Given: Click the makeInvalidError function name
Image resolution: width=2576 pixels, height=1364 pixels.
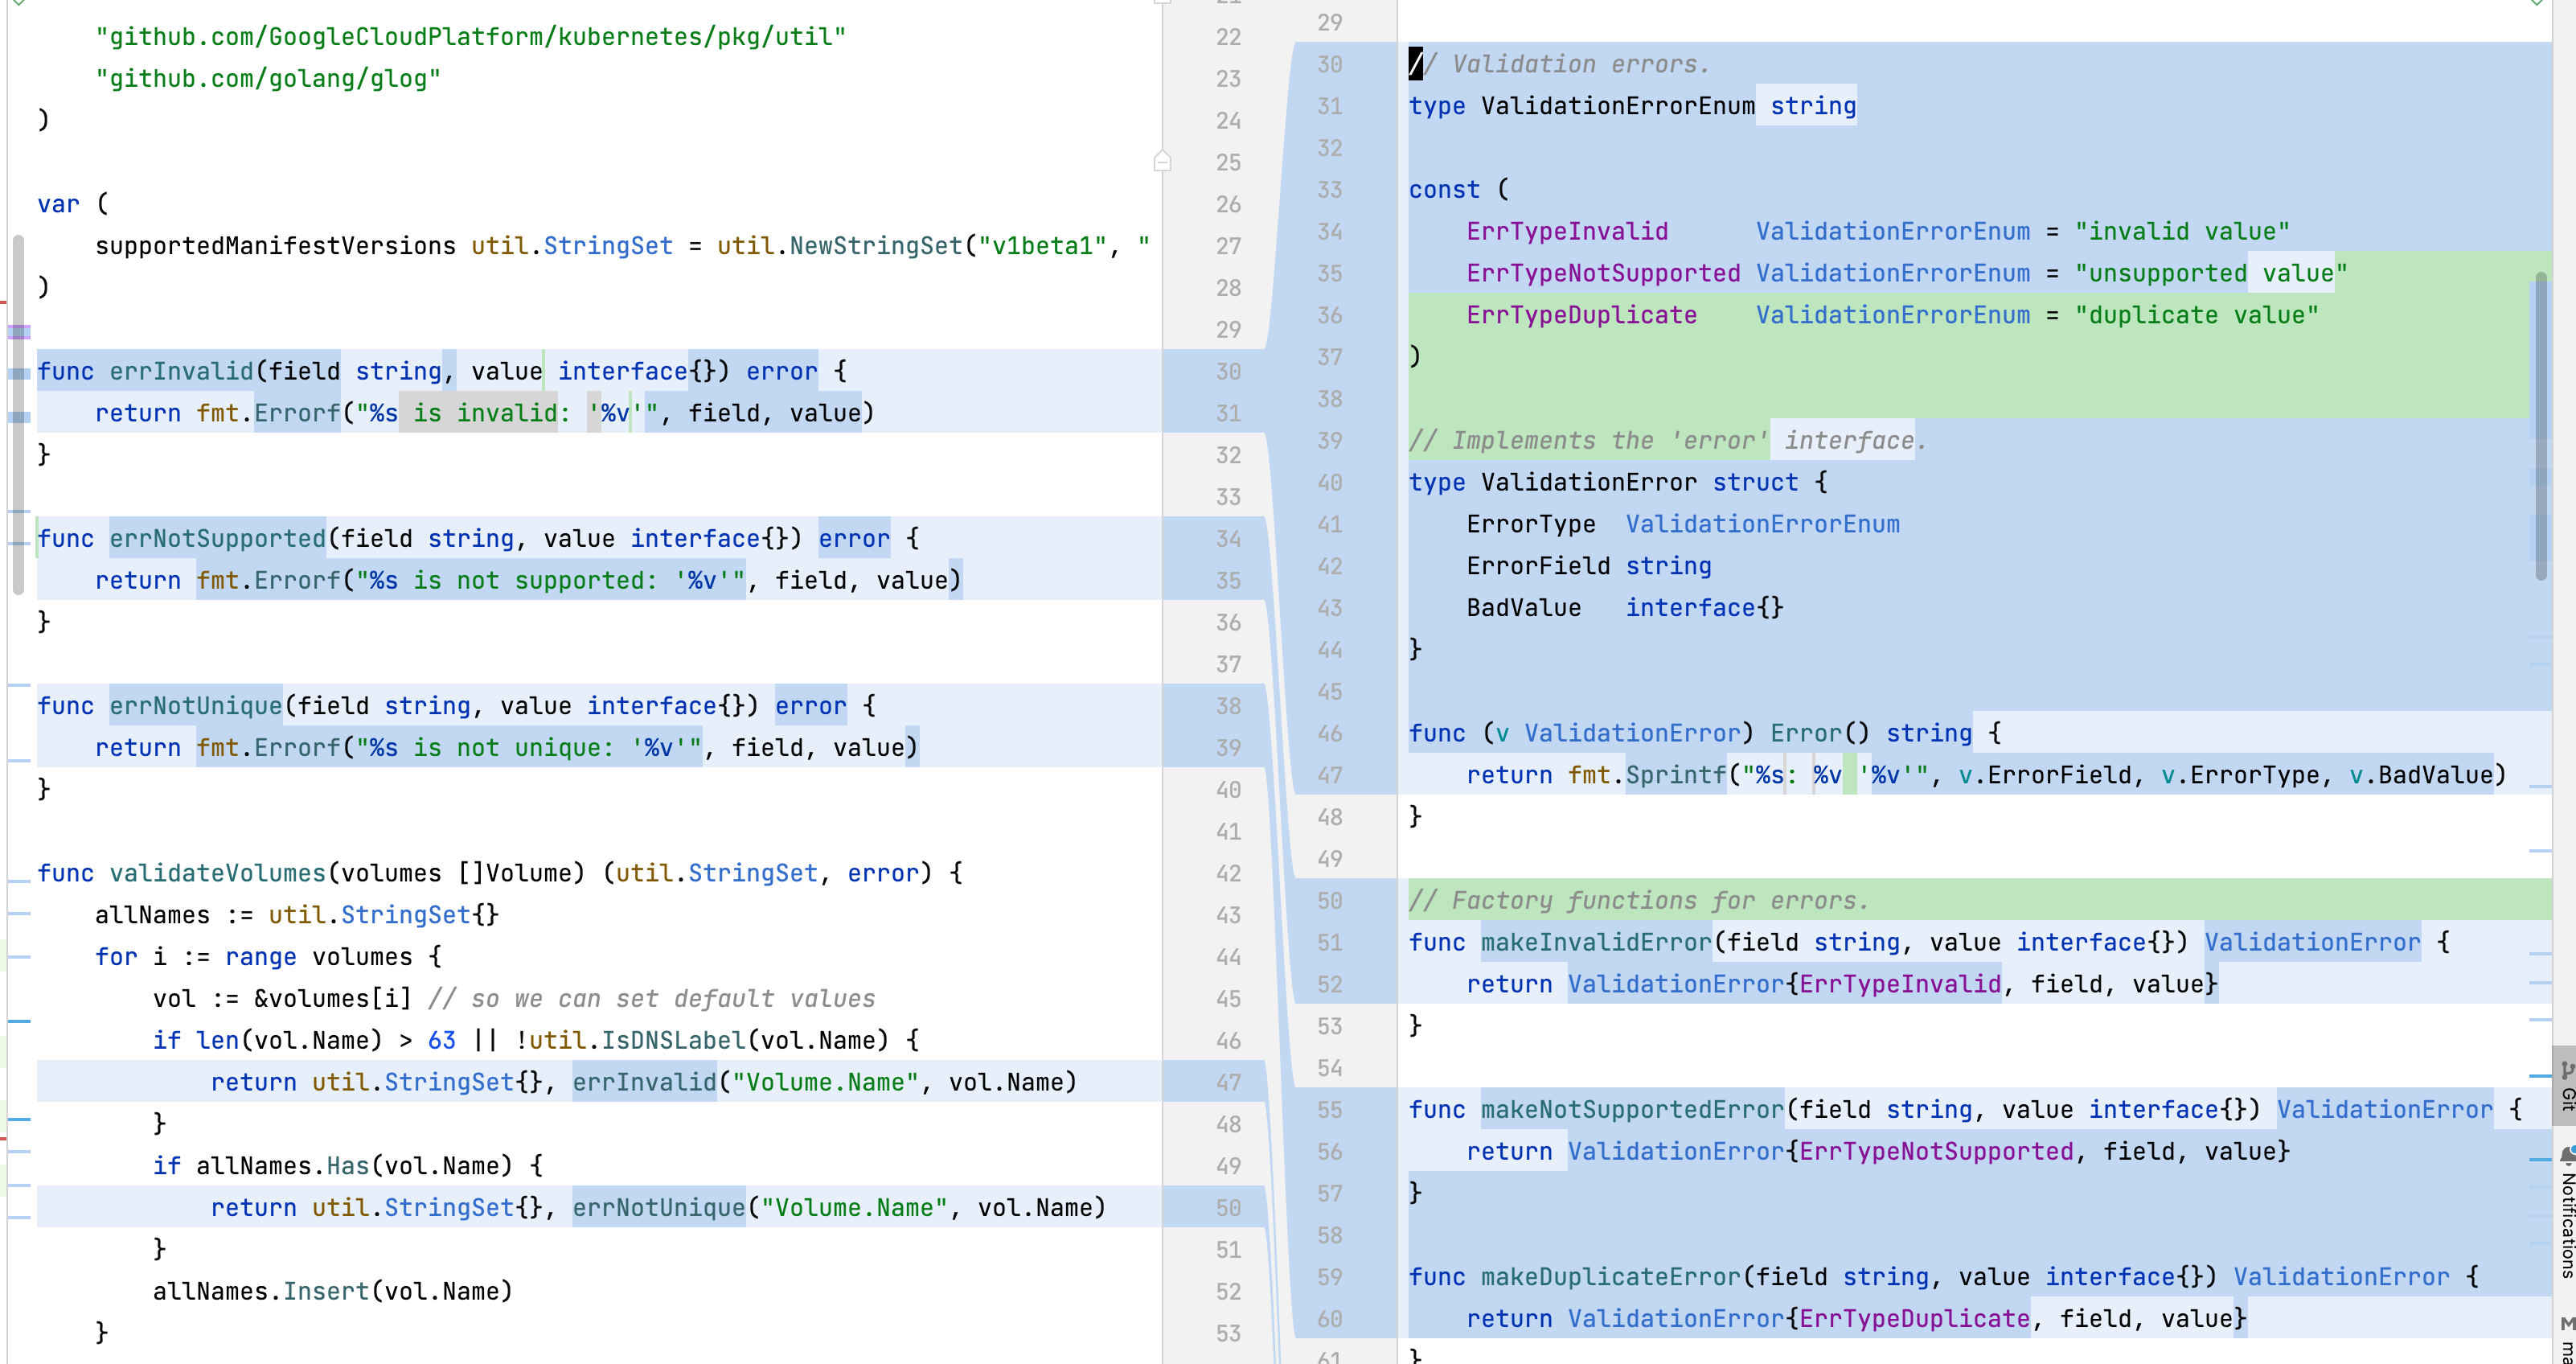Looking at the screenshot, I should point(1595,942).
